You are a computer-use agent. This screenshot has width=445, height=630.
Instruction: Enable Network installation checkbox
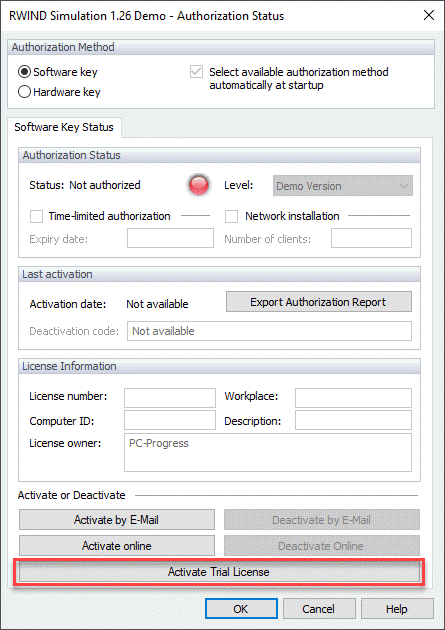click(231, 216)
